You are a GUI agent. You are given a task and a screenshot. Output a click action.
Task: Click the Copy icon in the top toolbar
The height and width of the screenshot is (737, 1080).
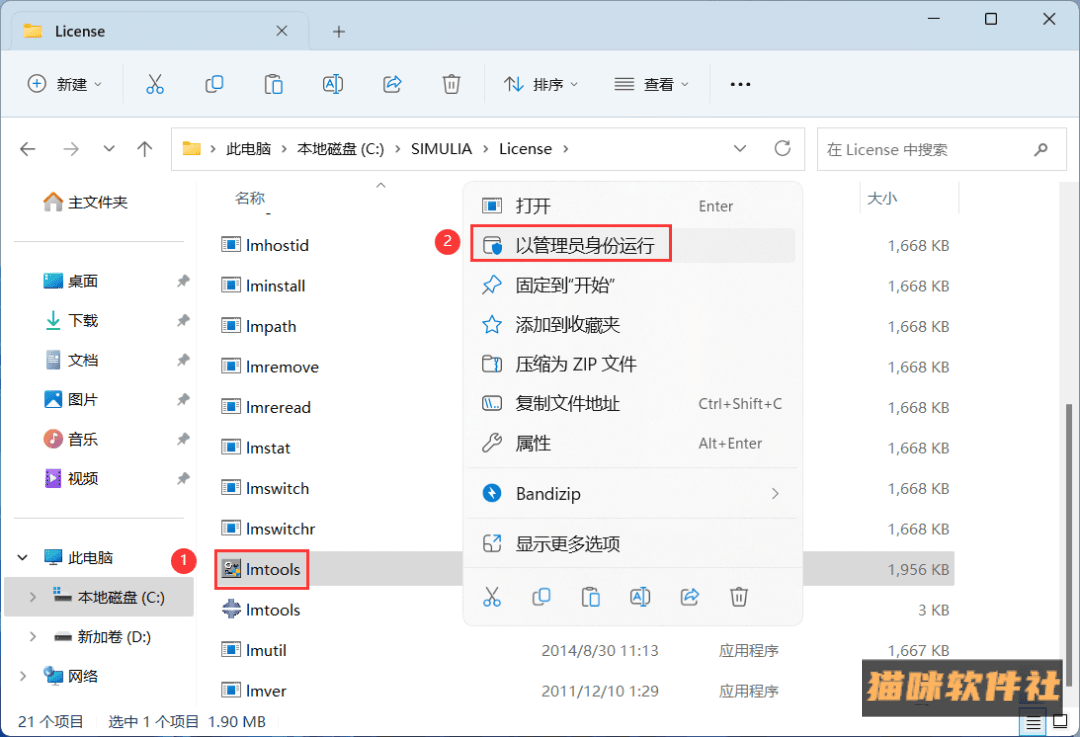tap(214, 84)
